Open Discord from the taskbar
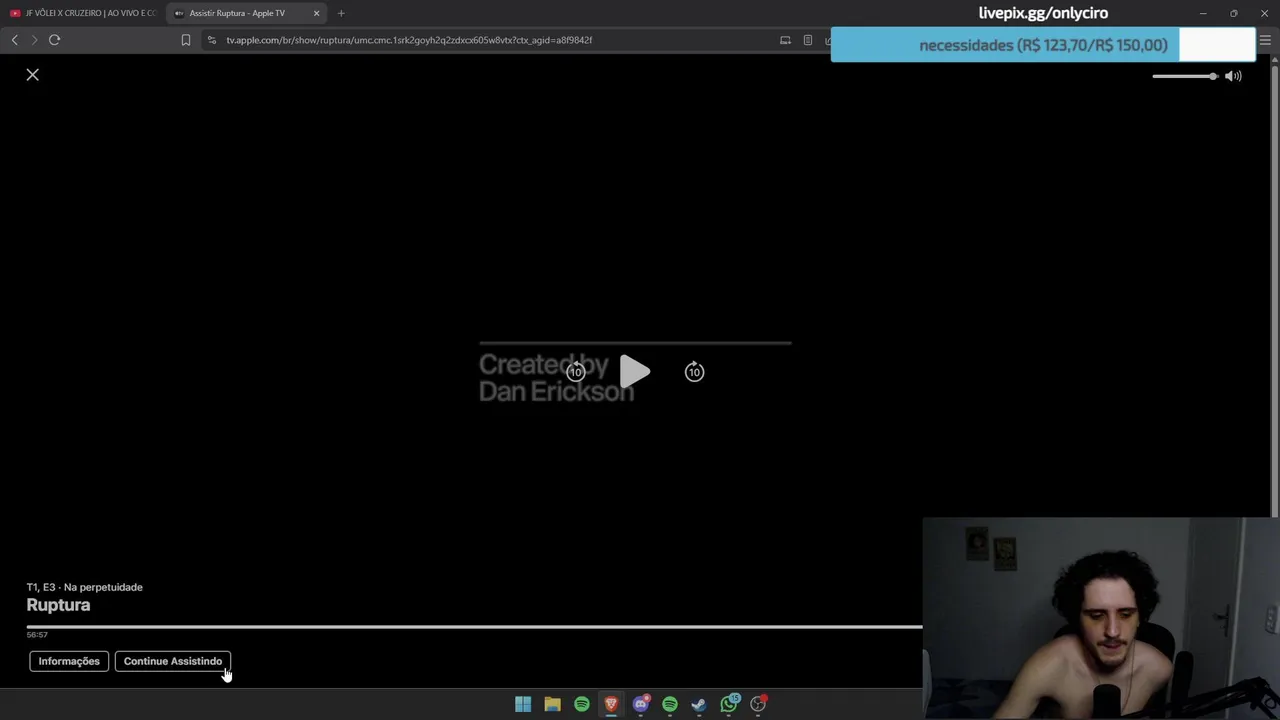The width and height of the screenshot is (1280, 720). (x=640, y=704)
